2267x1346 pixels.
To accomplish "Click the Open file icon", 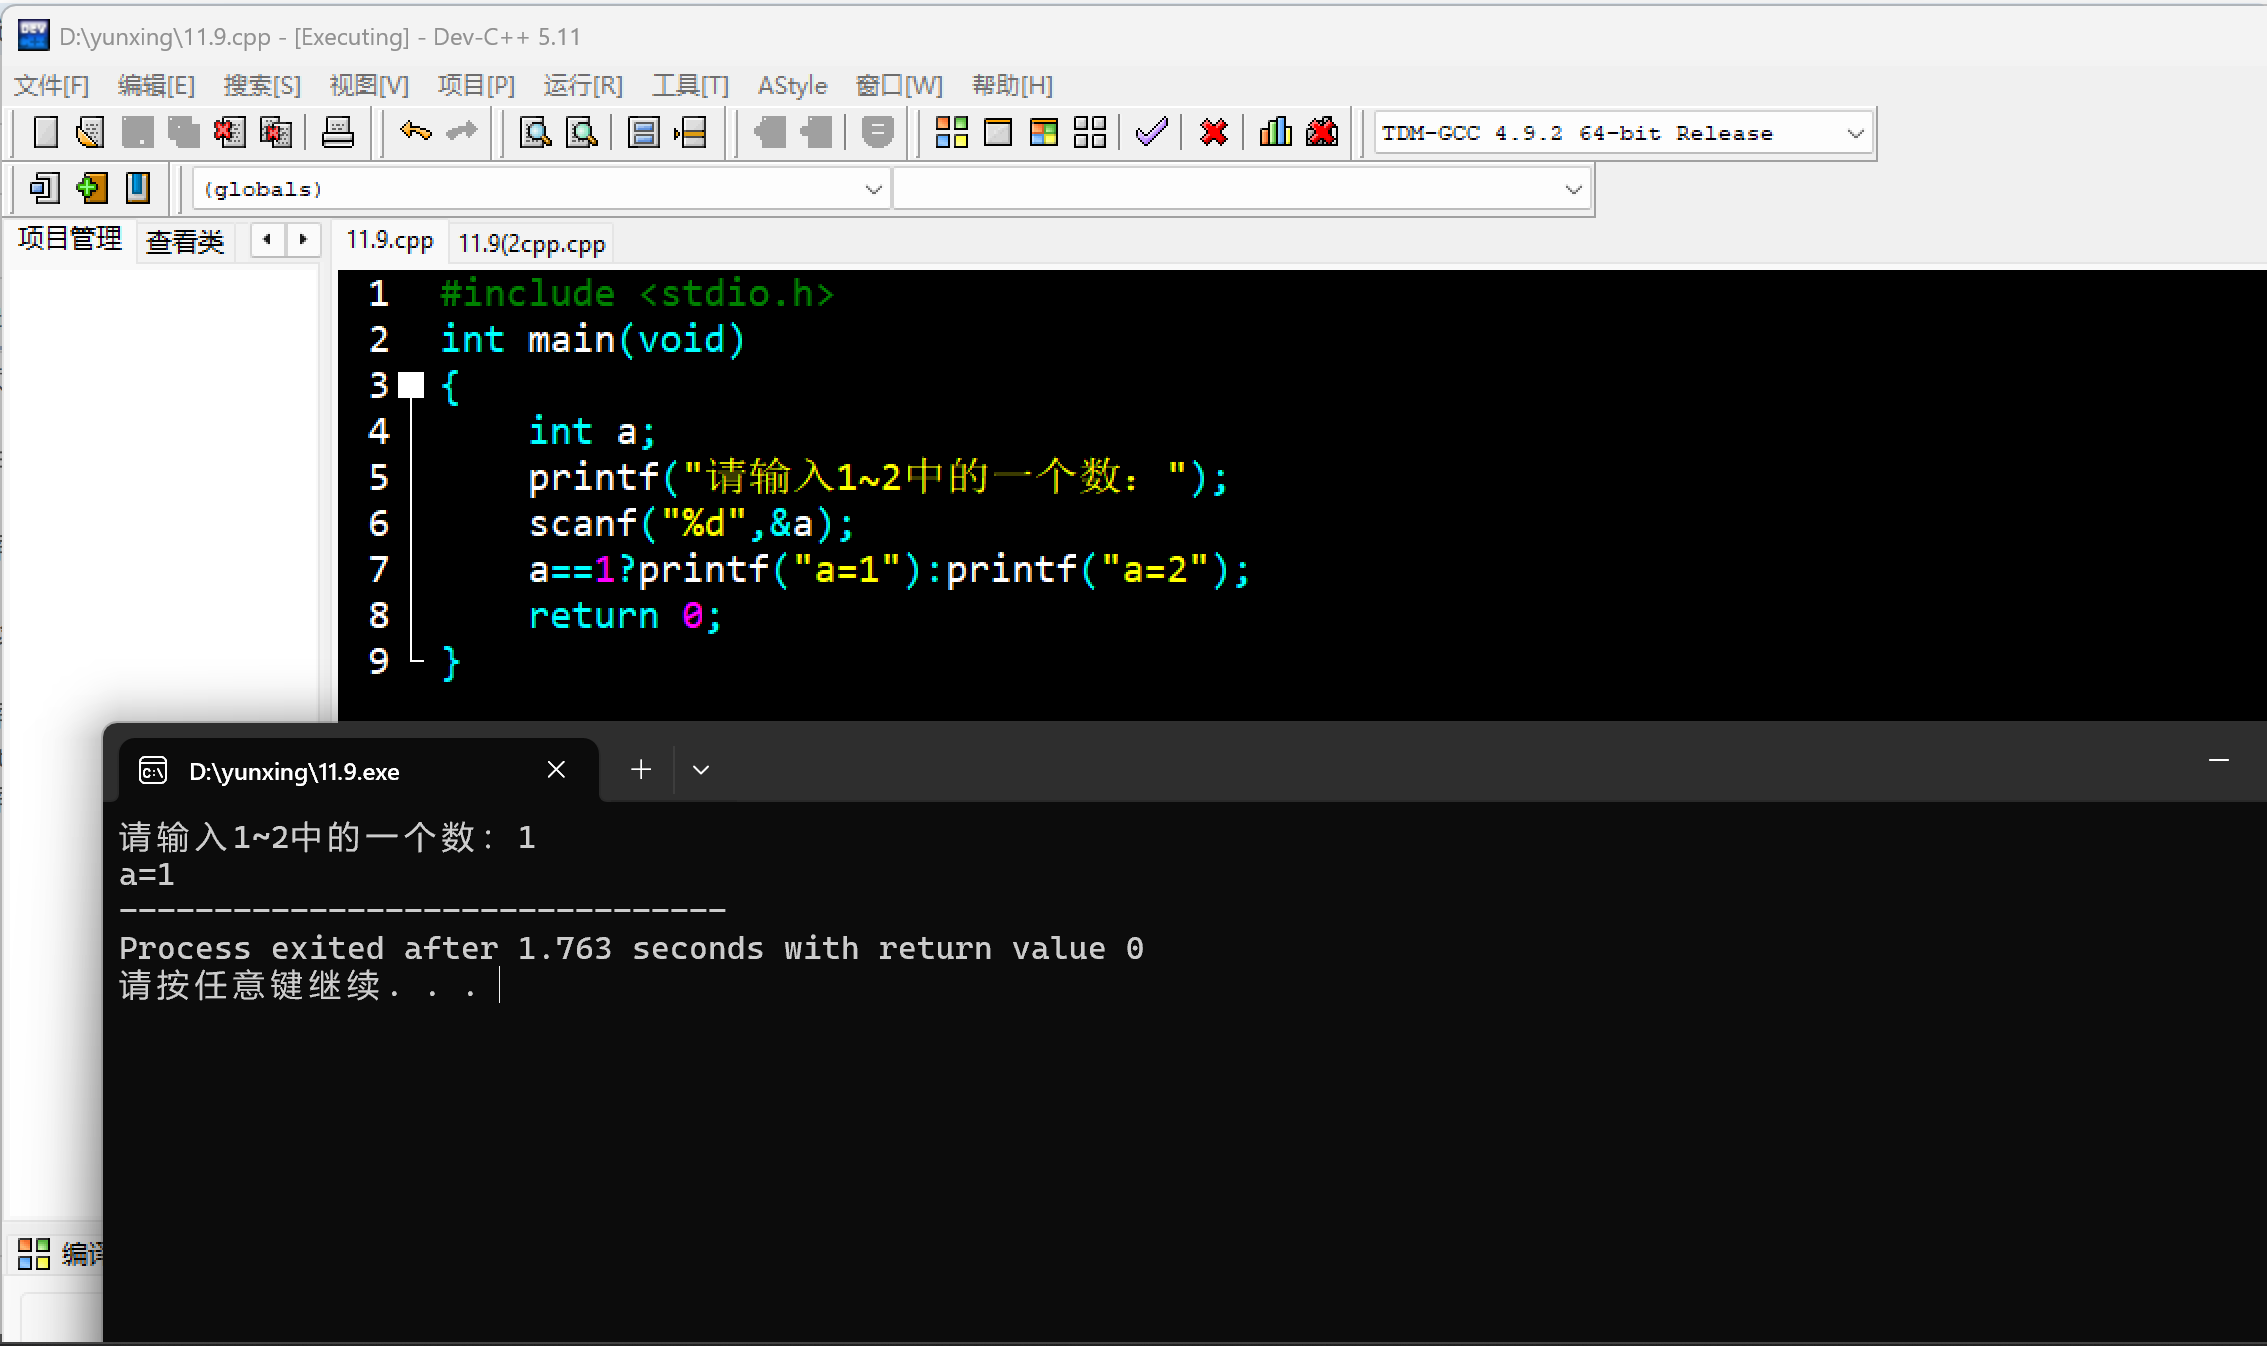I will point(90,132).
